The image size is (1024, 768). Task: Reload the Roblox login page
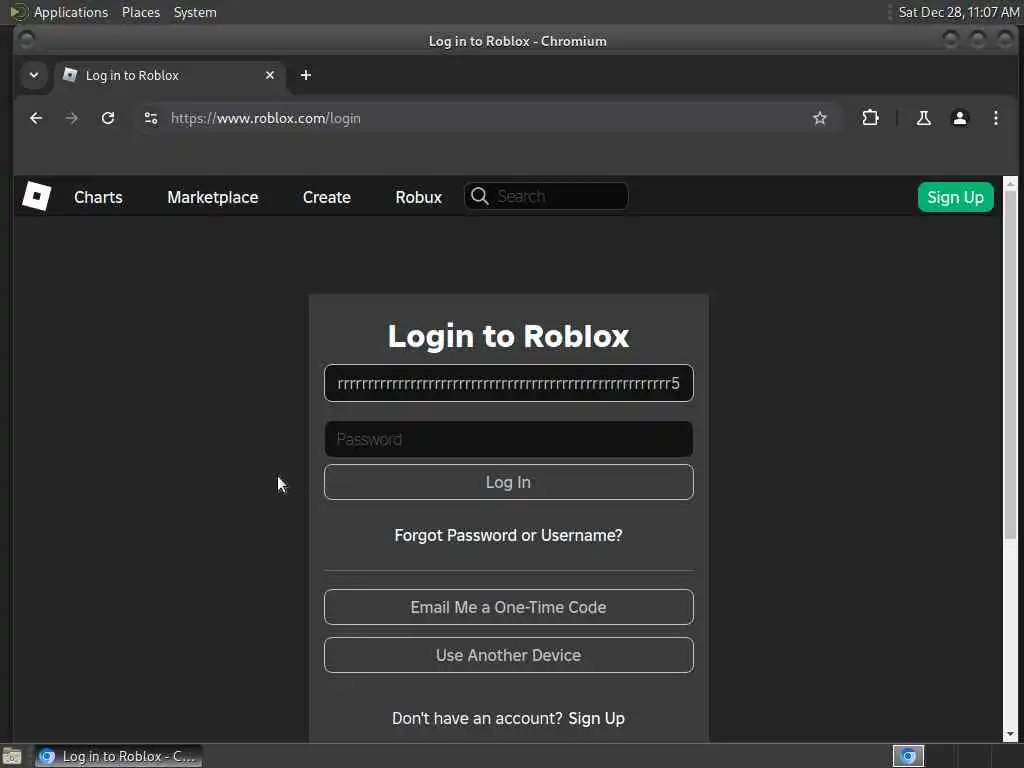point(108,118)
